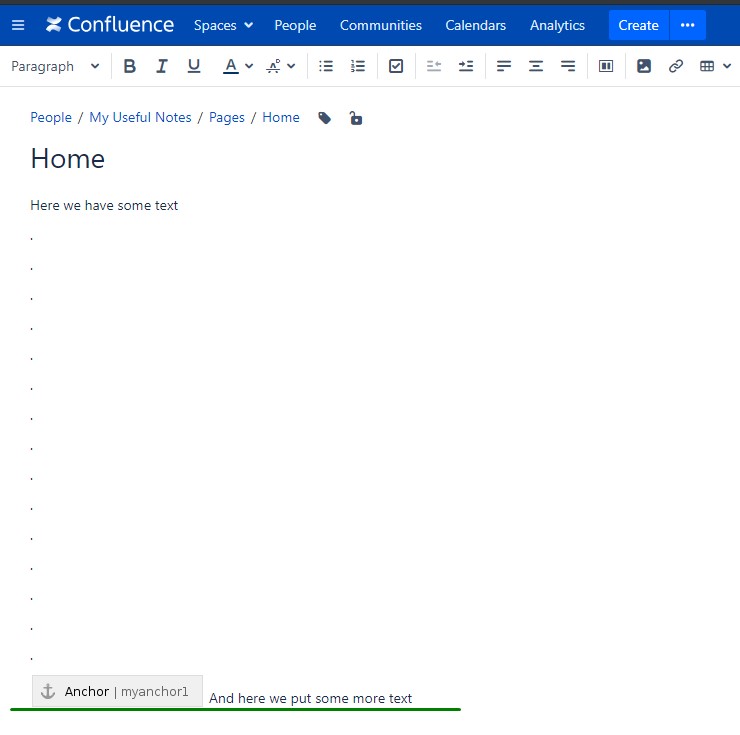Align text to center
The width and height of the screenshot is (740, 735).
pyautogui.click(x=536, y=66)
